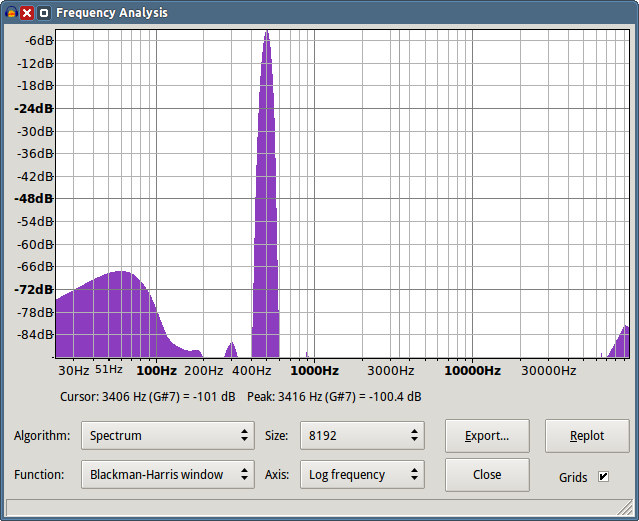Viewport: 639px width, 521px height.
Task: Click the Export... button
Action: [487, 436]
